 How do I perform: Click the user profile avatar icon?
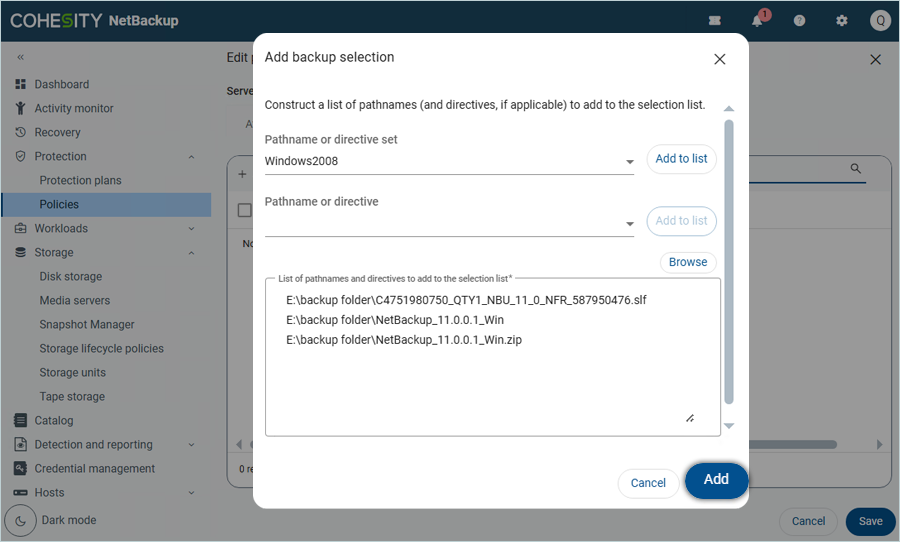879,21
